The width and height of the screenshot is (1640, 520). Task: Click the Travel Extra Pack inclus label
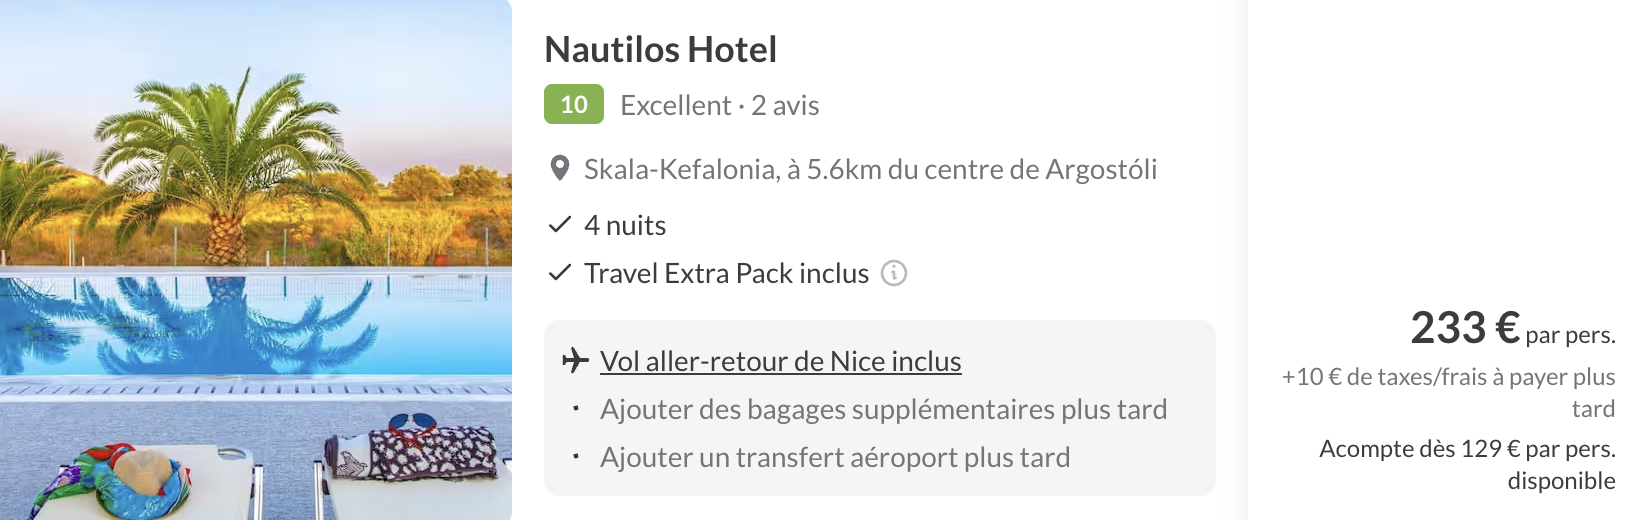click(726, 273)
